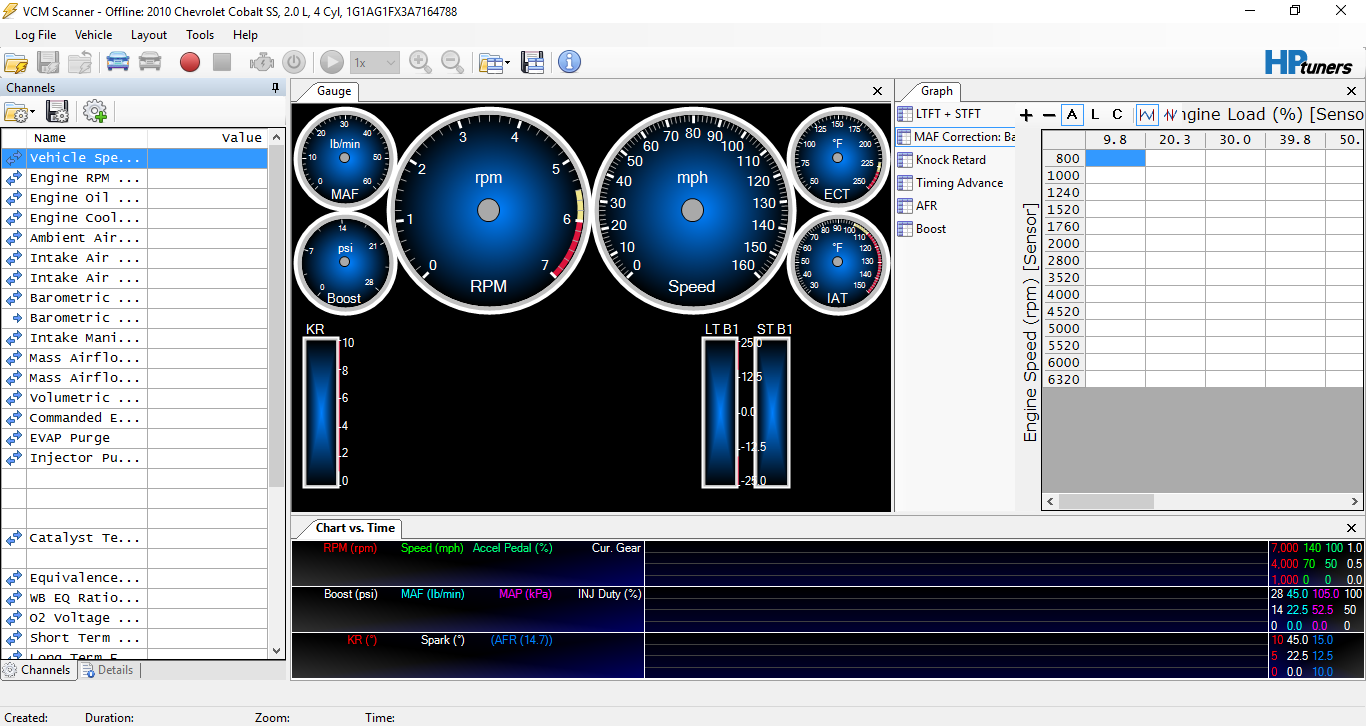Toggle the blue line graph view icon
Viewport: 1366px width, 726px height.
point(1147,114)
